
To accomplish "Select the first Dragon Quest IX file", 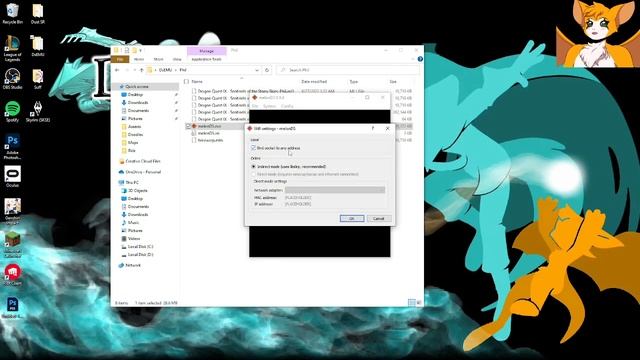I will [x=246, y=91].
